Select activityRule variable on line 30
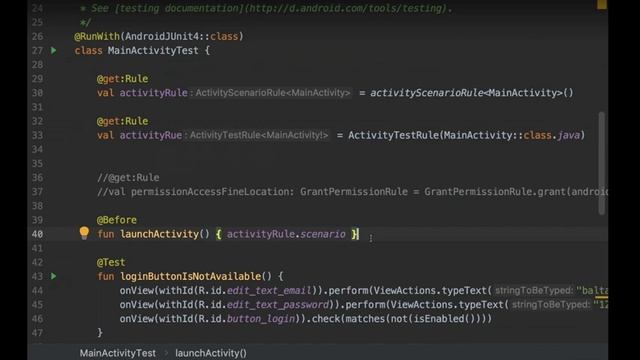The height and width of the screenshot is (360, 640). point(153,93)
